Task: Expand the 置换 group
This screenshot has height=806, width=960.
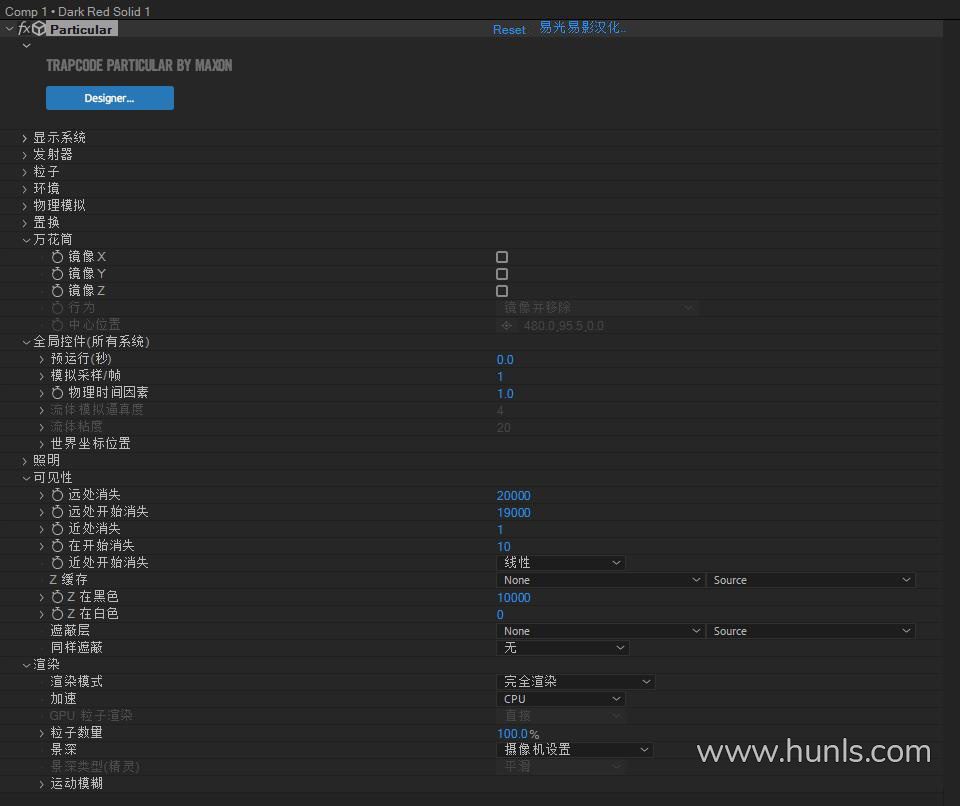Action: click(25, 223)
